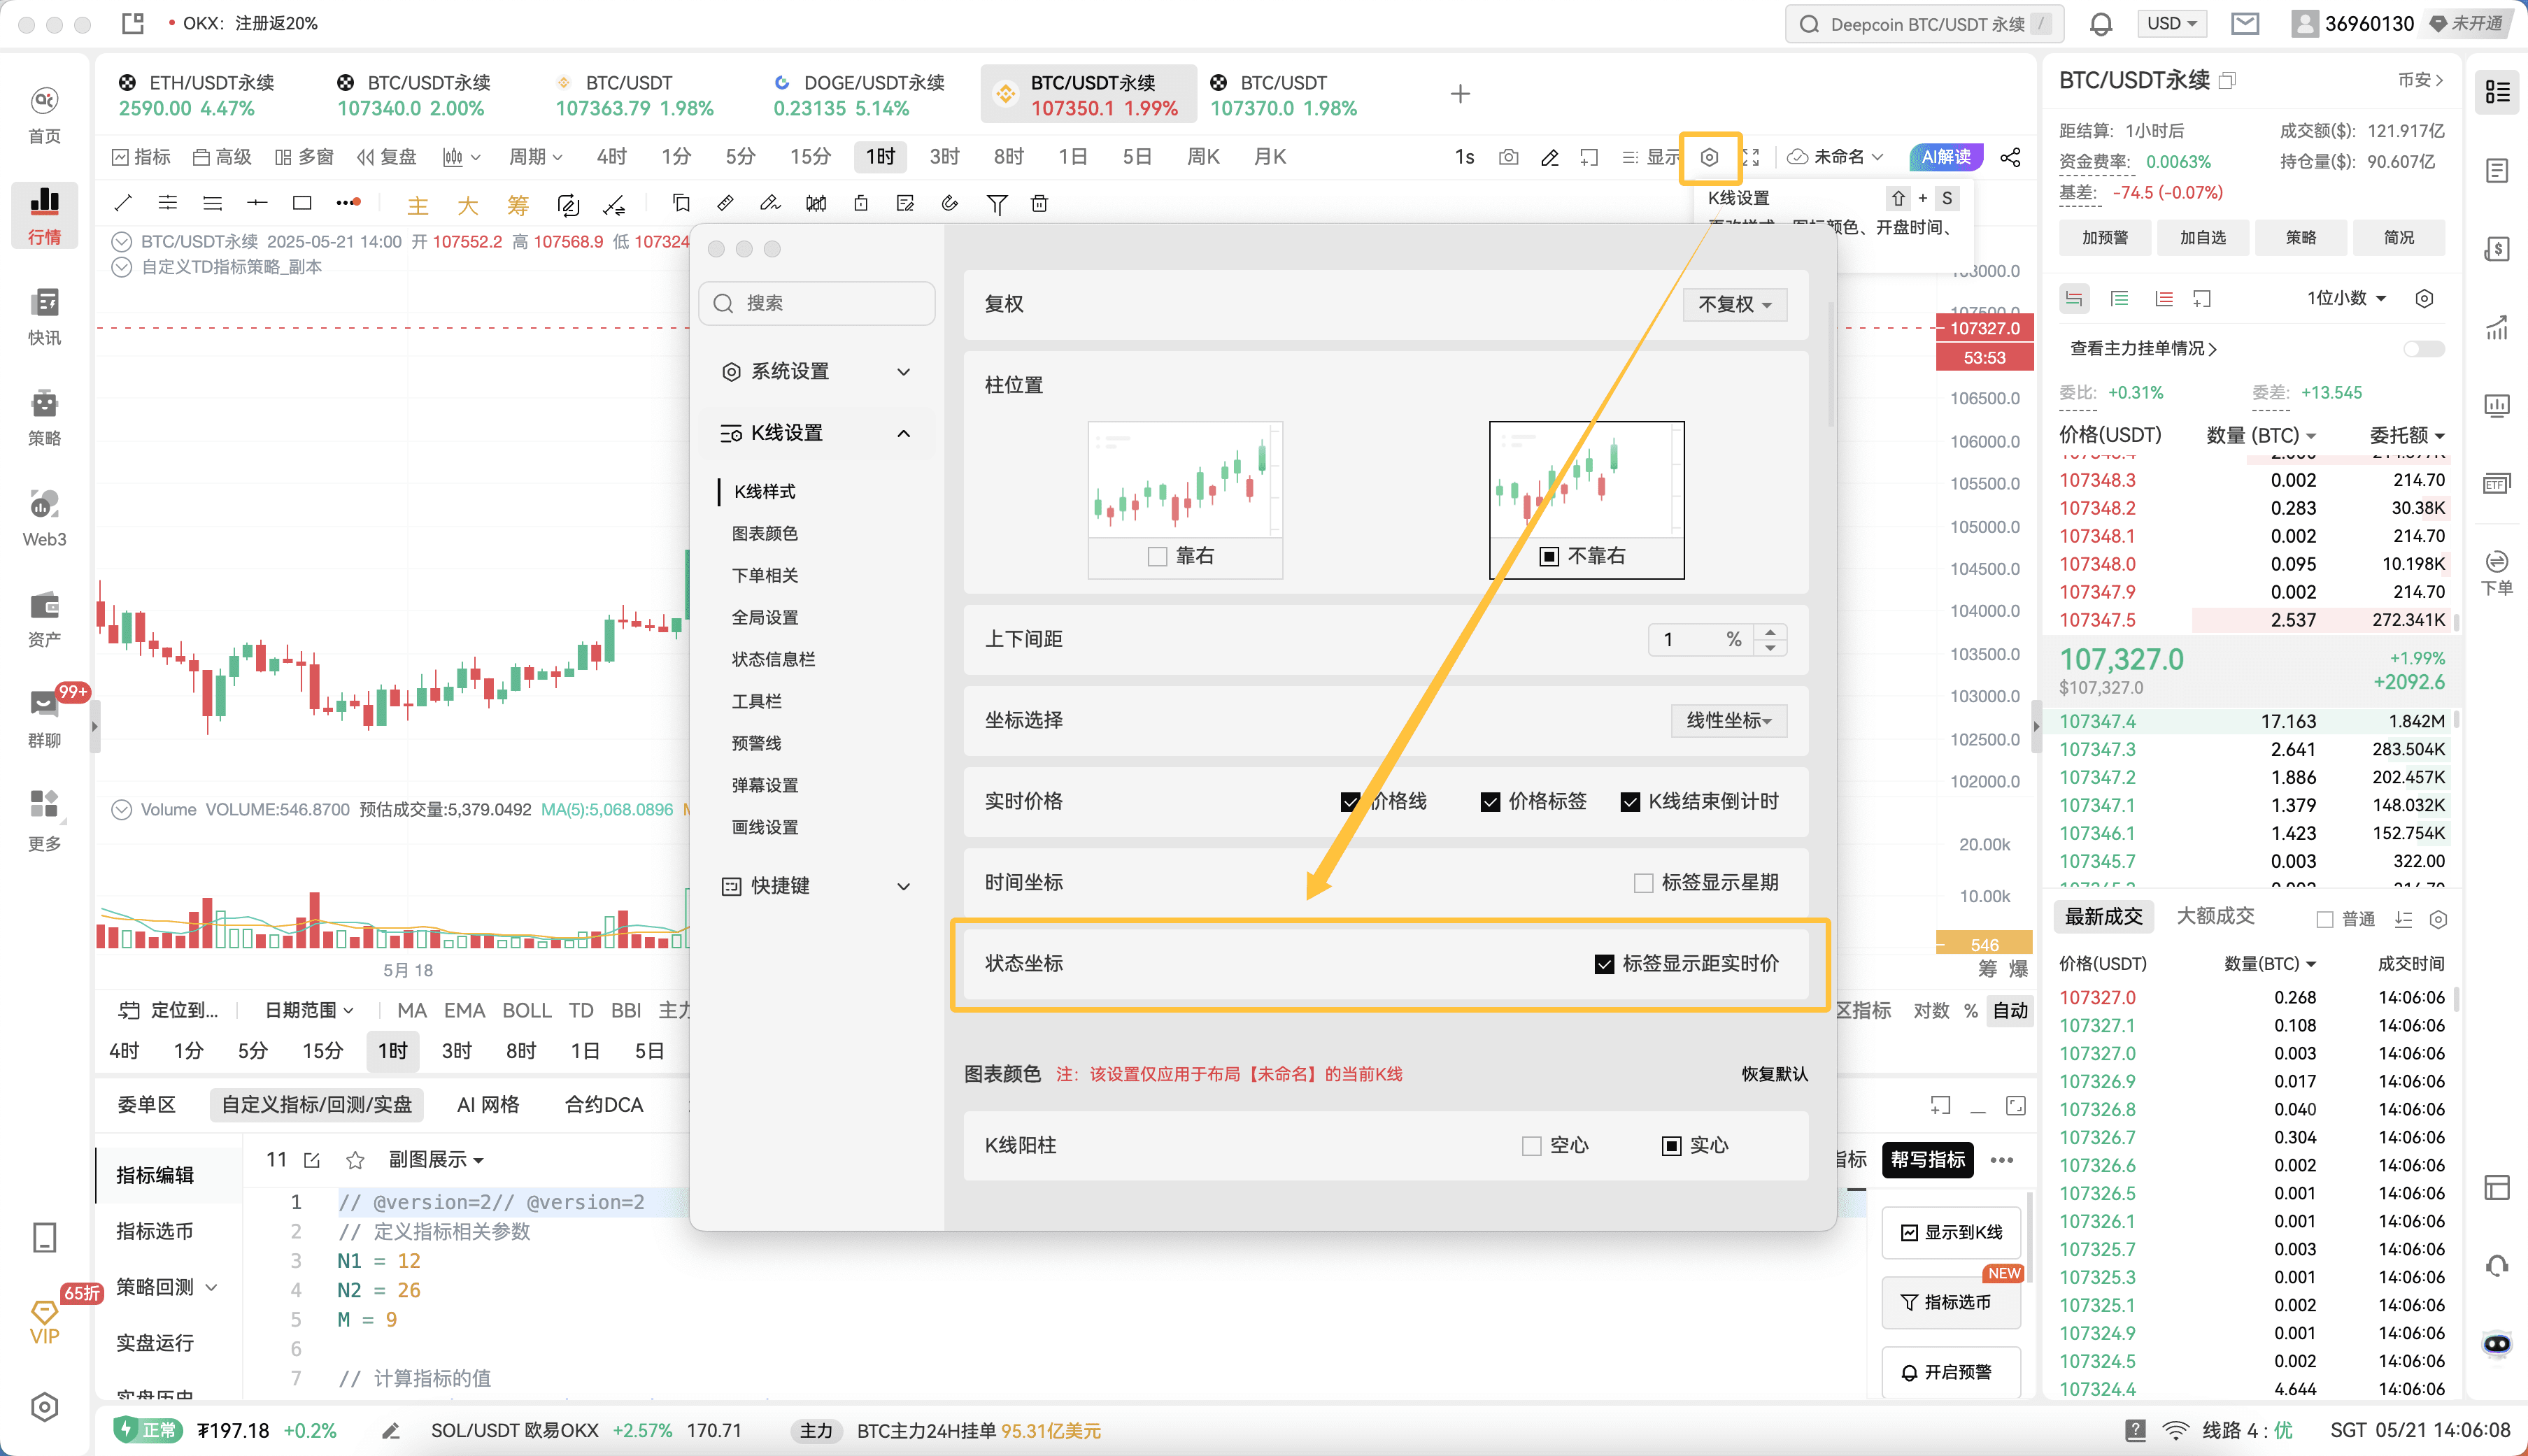Click the AI解读 button
The image size is (2528, 1456).
1946,157
